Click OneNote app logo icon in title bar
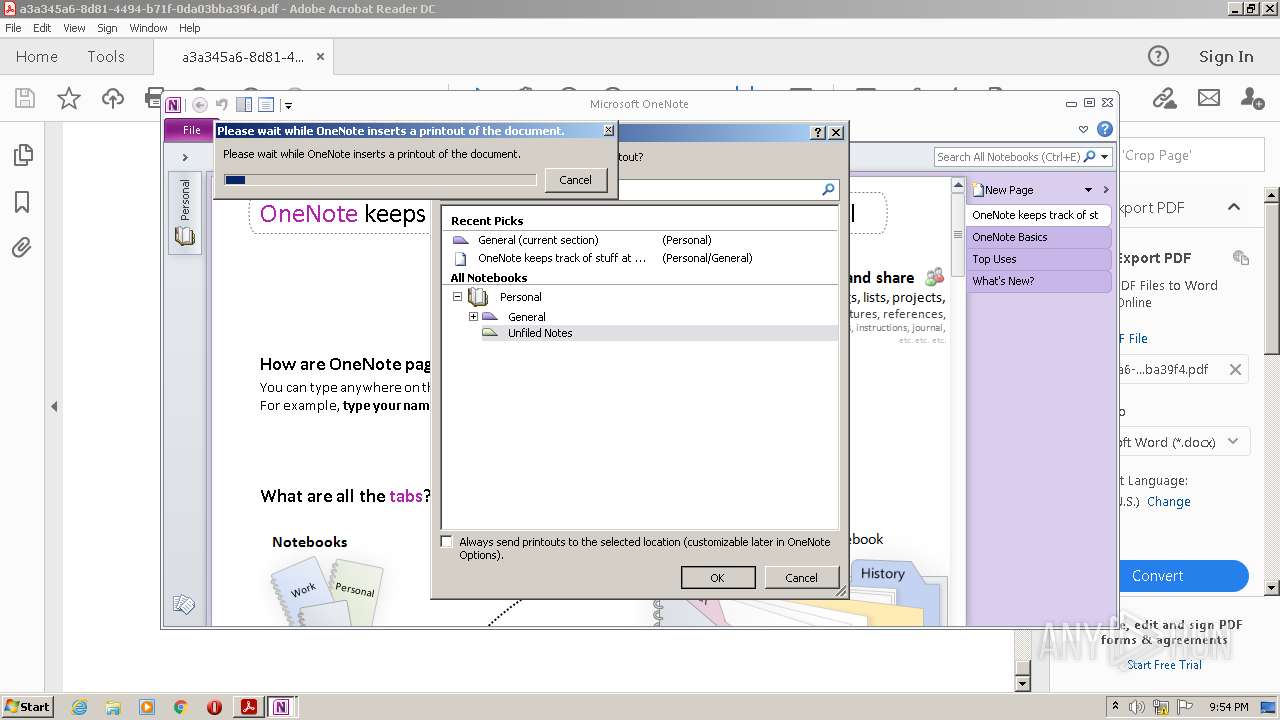This screenshot has width=1280, height=720. [x=174, y=105]
